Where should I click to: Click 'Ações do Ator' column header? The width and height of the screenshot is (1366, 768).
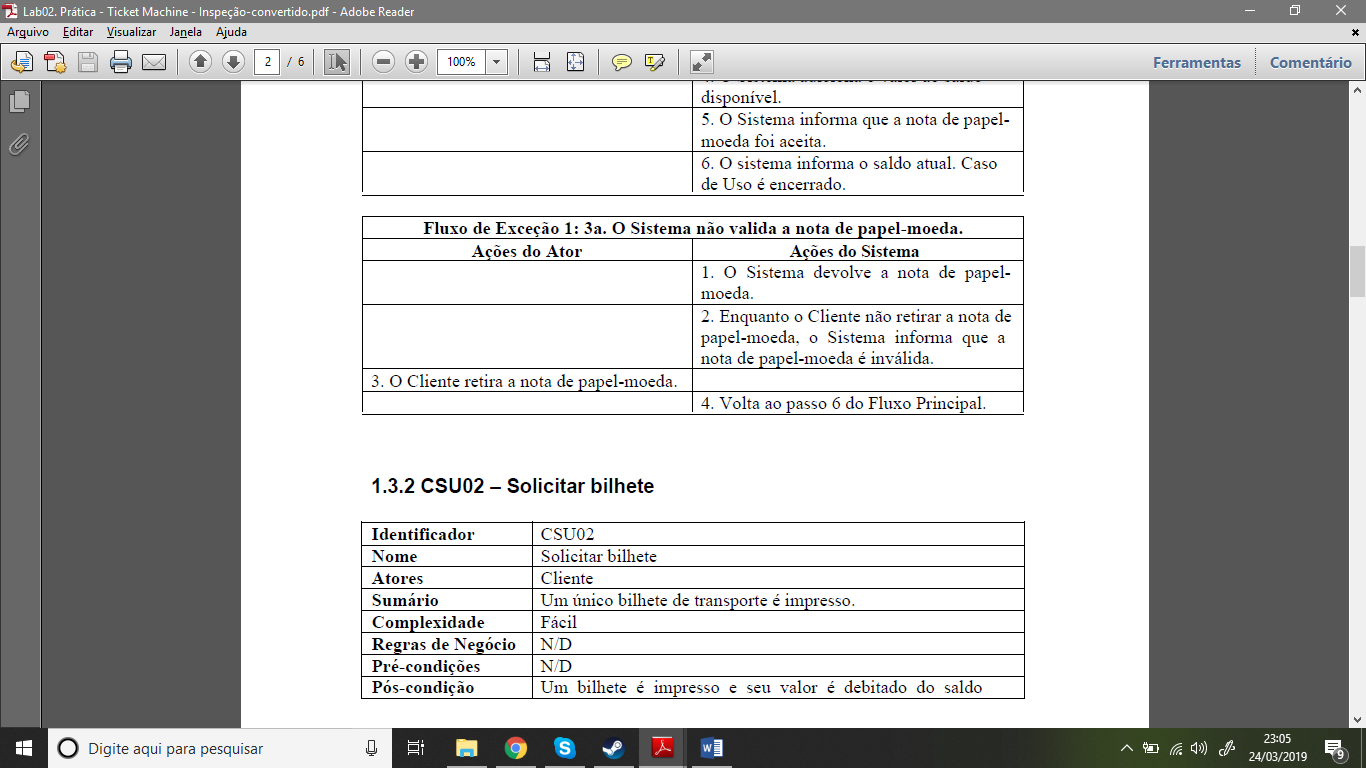pyautogui.click(x=527, y=251)
